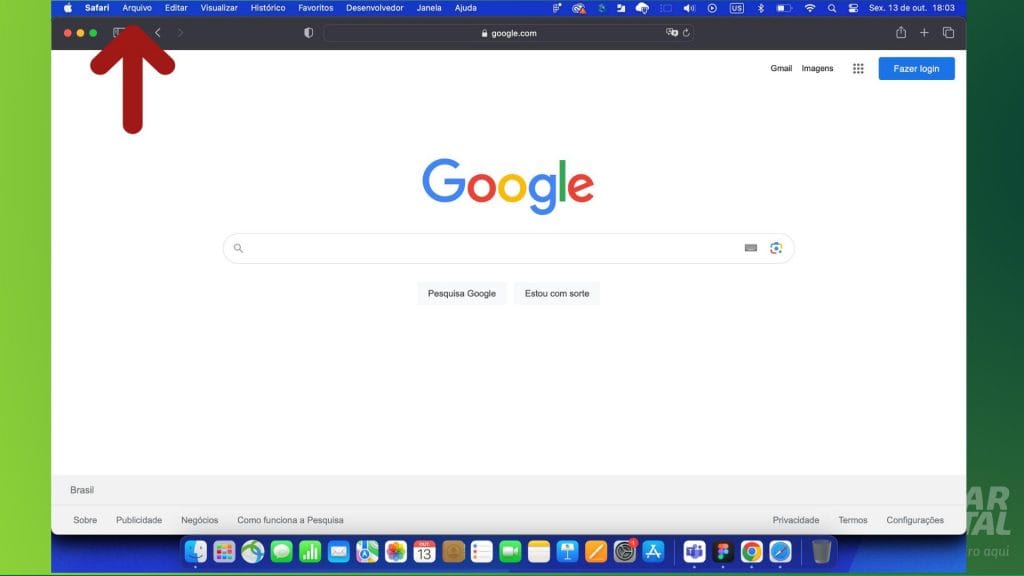Open Como funciona a Pesquisa link

point(290,520)
